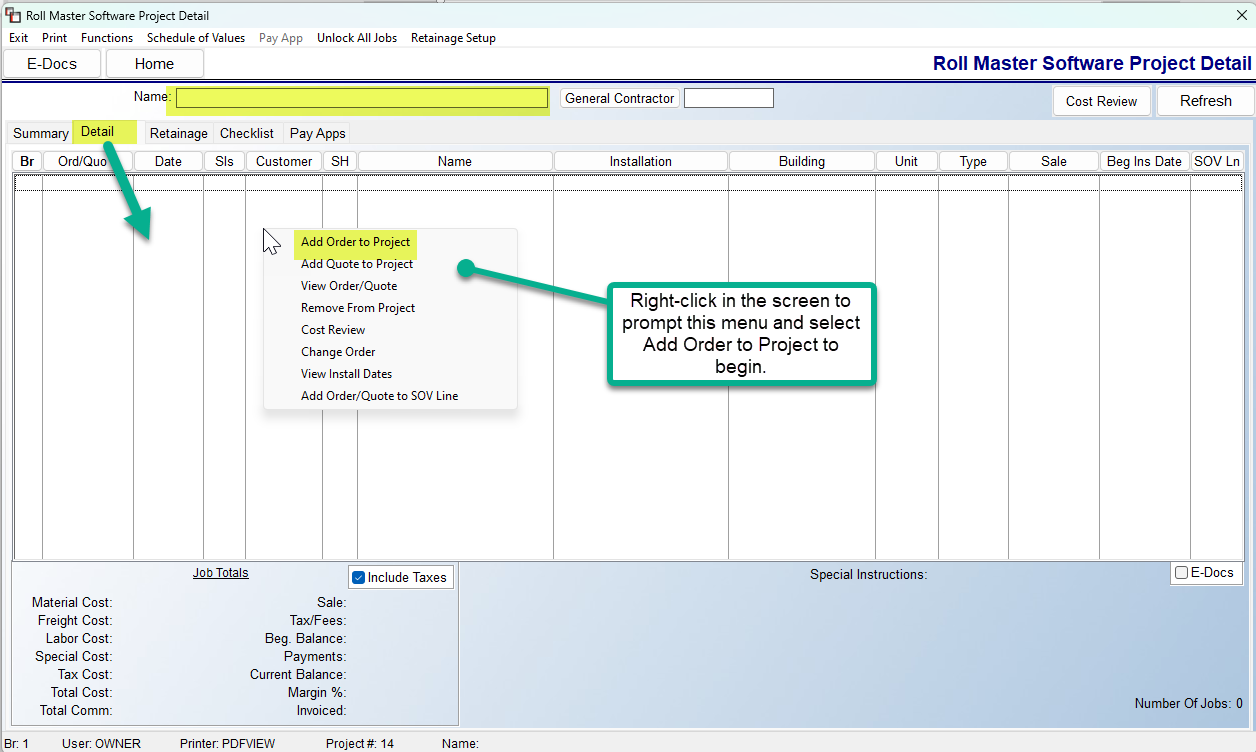Open the Schedule of Values menu
This screenshot has width=1256, height=752.
196,38
